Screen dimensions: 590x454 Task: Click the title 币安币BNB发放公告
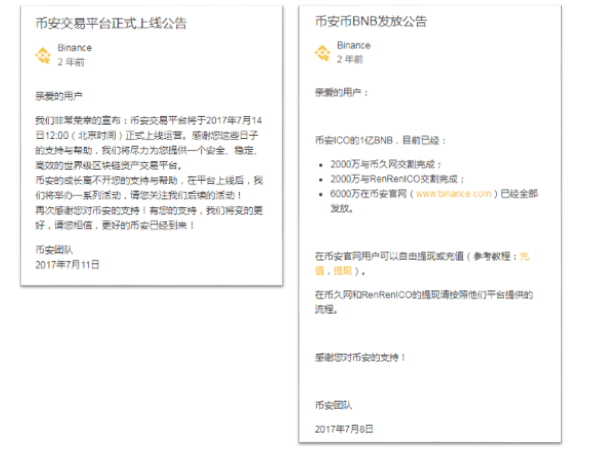coord(371,21)
